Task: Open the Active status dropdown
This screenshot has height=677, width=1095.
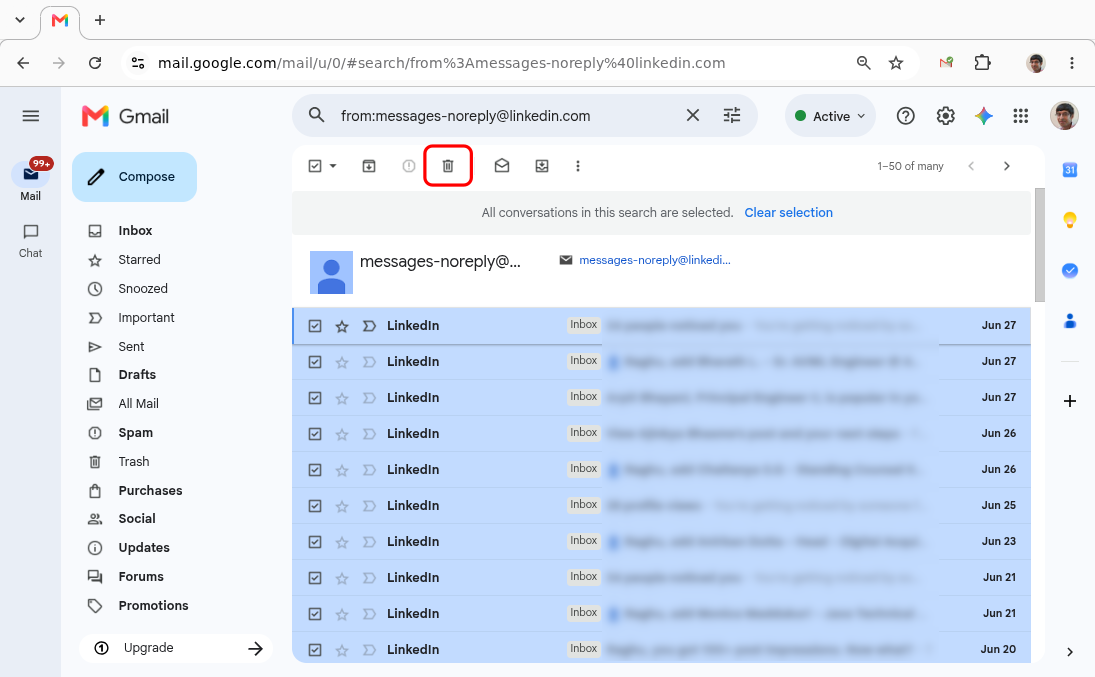Action: click(x=830, y=116)
